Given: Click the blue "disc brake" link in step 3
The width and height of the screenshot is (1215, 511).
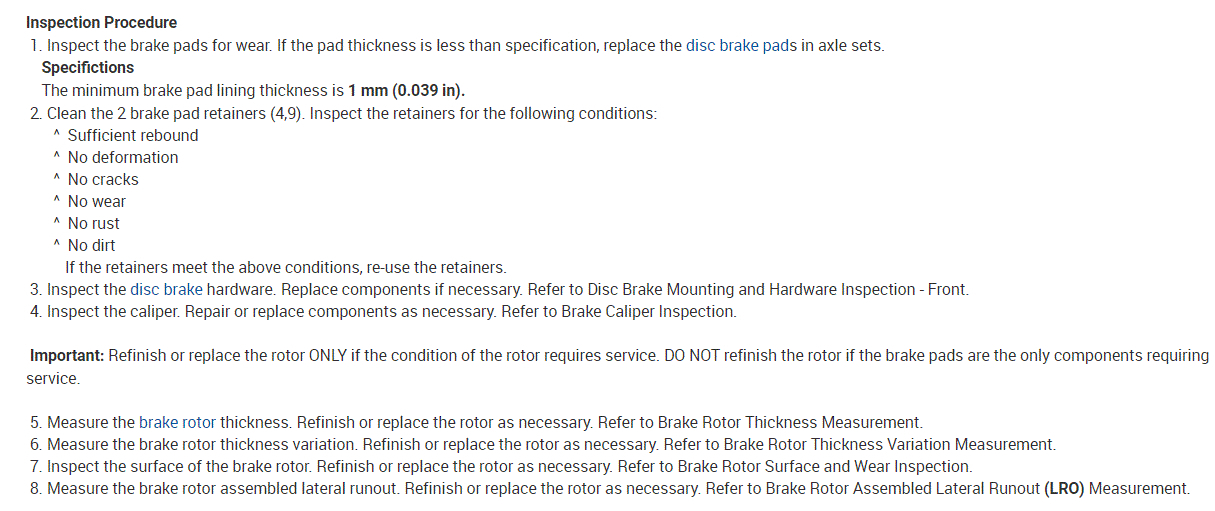Looking at the screenshot, I should (x=166, y=290).
